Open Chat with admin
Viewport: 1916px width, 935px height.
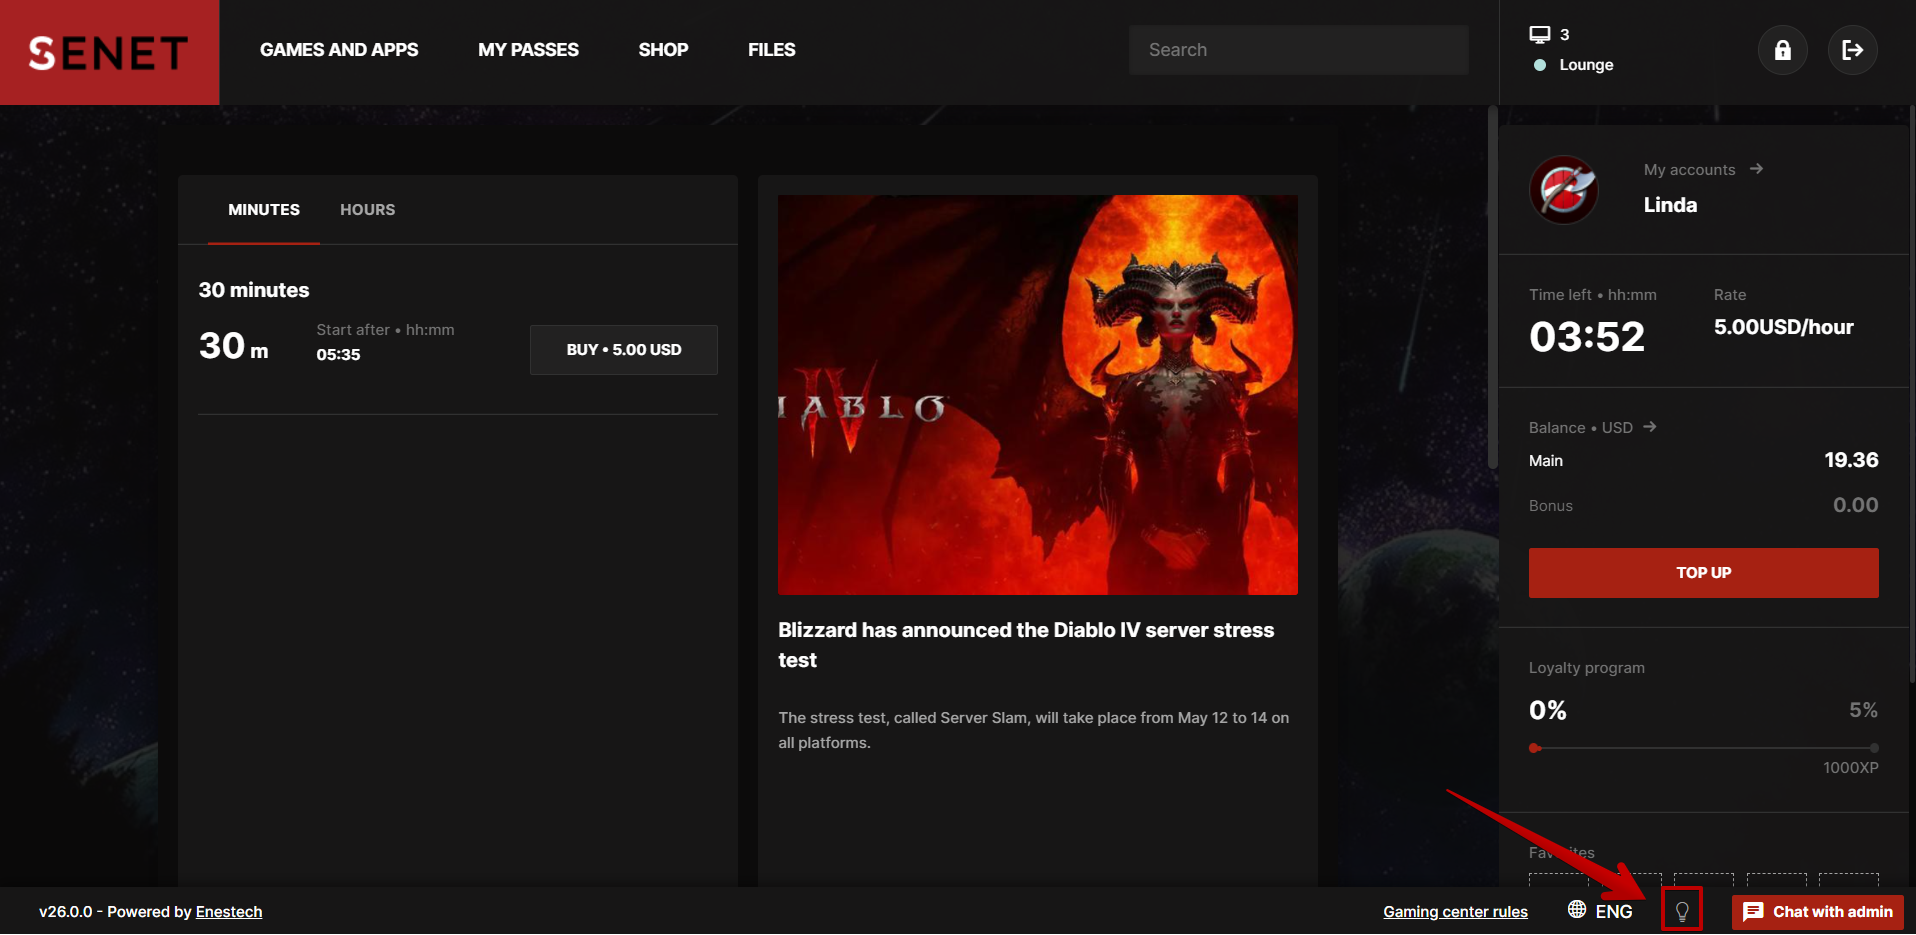(x=1817, y=911)
